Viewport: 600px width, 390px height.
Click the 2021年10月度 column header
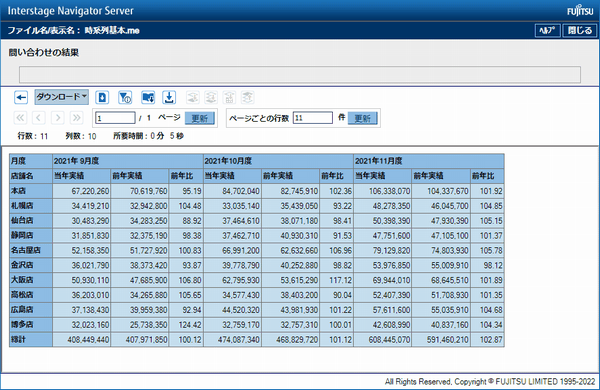click(x=278, y=161)
